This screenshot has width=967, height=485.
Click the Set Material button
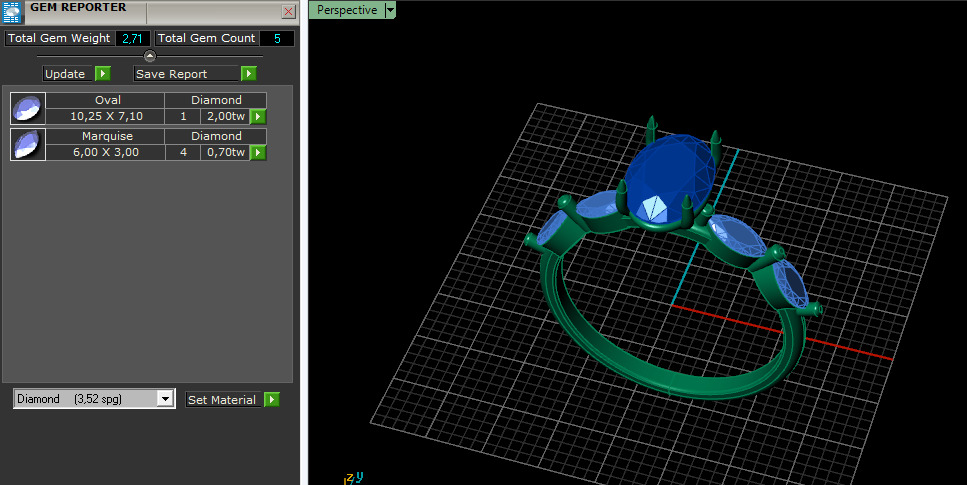coord(223,400)
